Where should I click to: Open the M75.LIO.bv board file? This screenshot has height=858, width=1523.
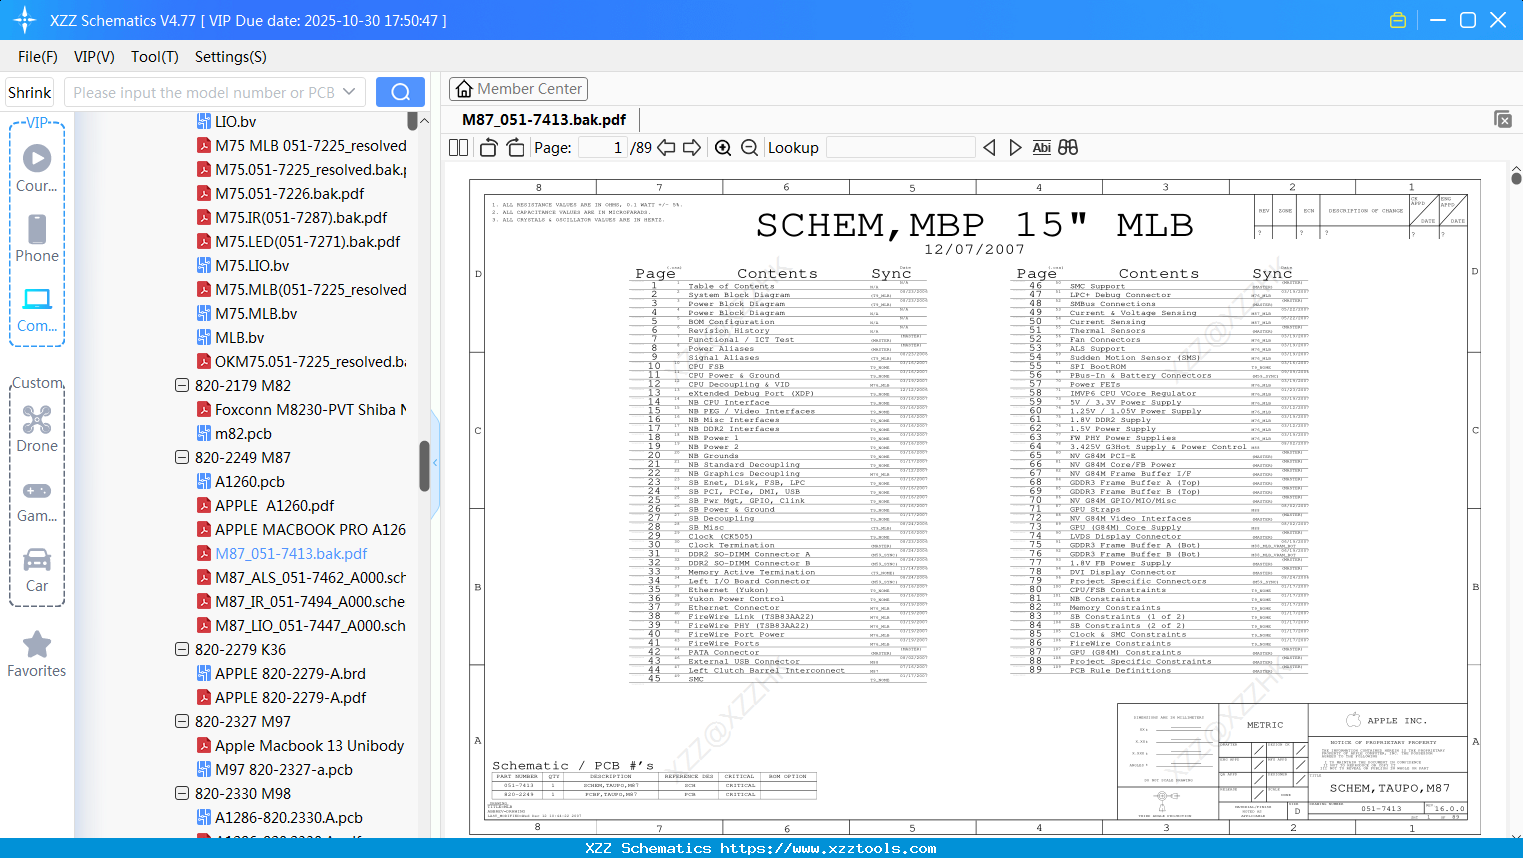pyautogui.click(x=252, y=265)
